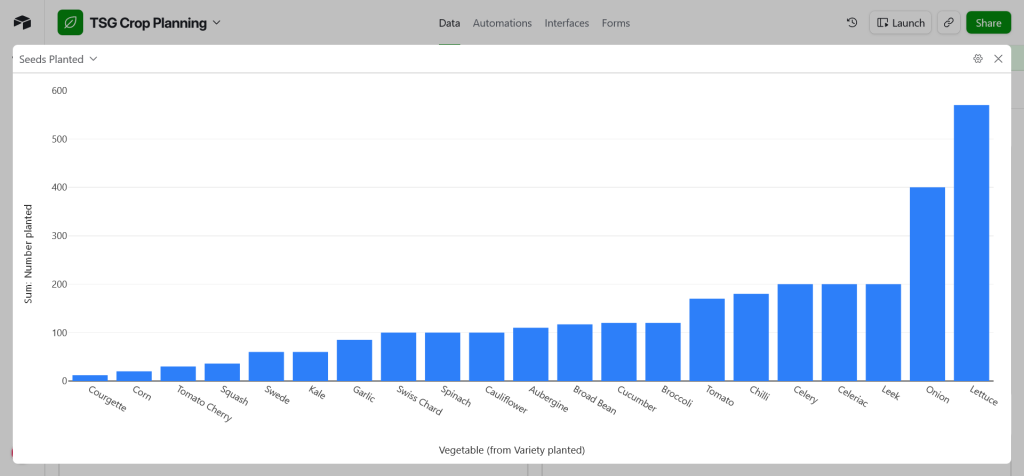Viewport: 1024px width, 476px height.
Task: Click the Tomato bar in the chart
Action: (x=707, y=340)
